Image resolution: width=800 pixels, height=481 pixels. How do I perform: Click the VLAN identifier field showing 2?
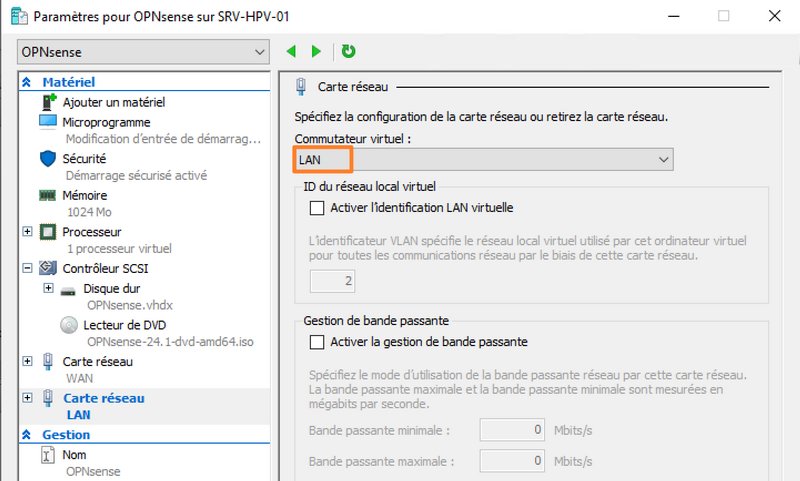[332, 281]
